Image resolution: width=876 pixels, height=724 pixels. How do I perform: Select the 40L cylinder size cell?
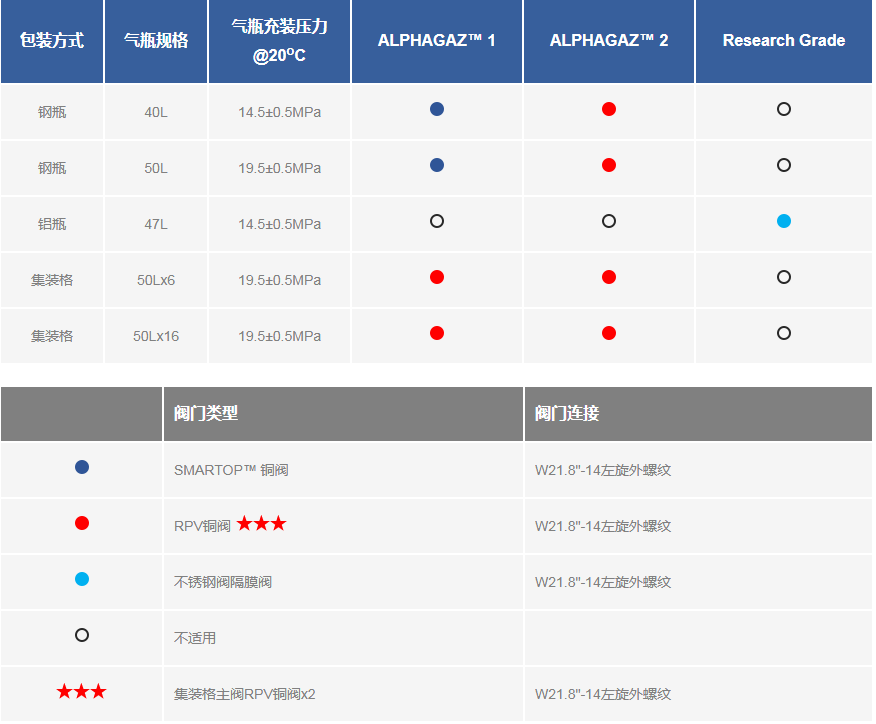pos(156,112)
